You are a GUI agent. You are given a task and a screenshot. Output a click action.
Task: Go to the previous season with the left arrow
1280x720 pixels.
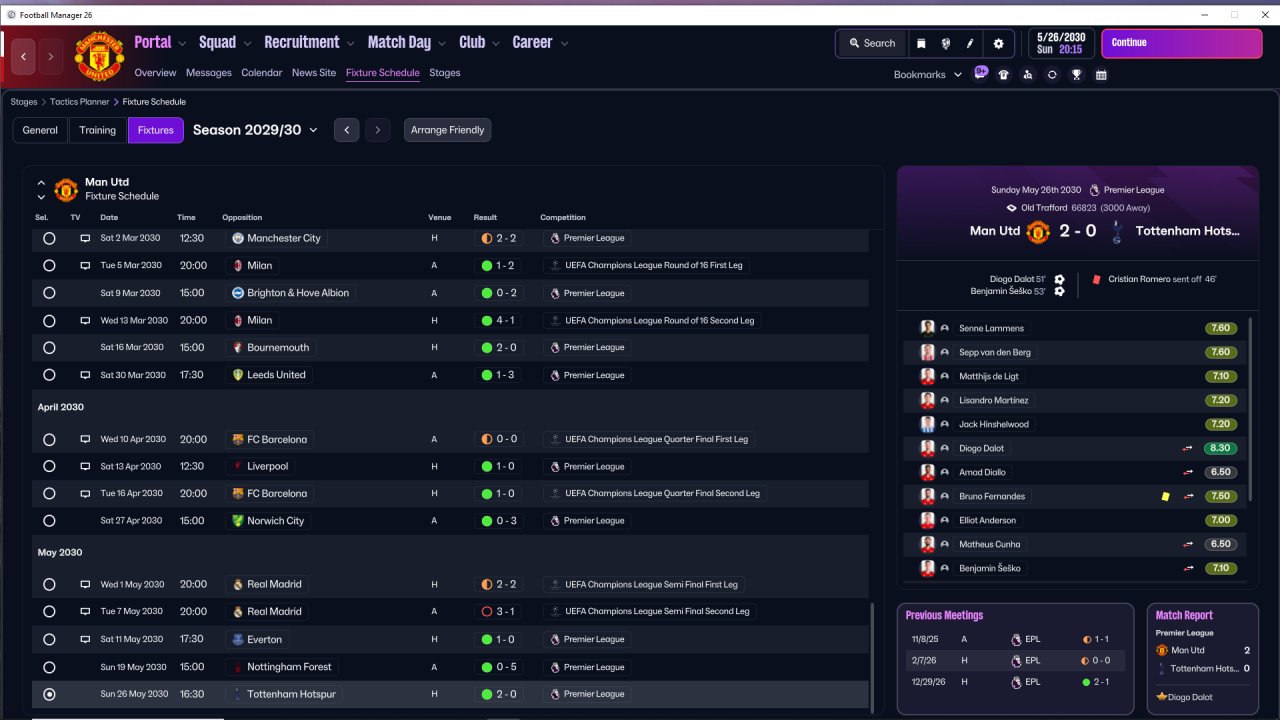(346, 130)
